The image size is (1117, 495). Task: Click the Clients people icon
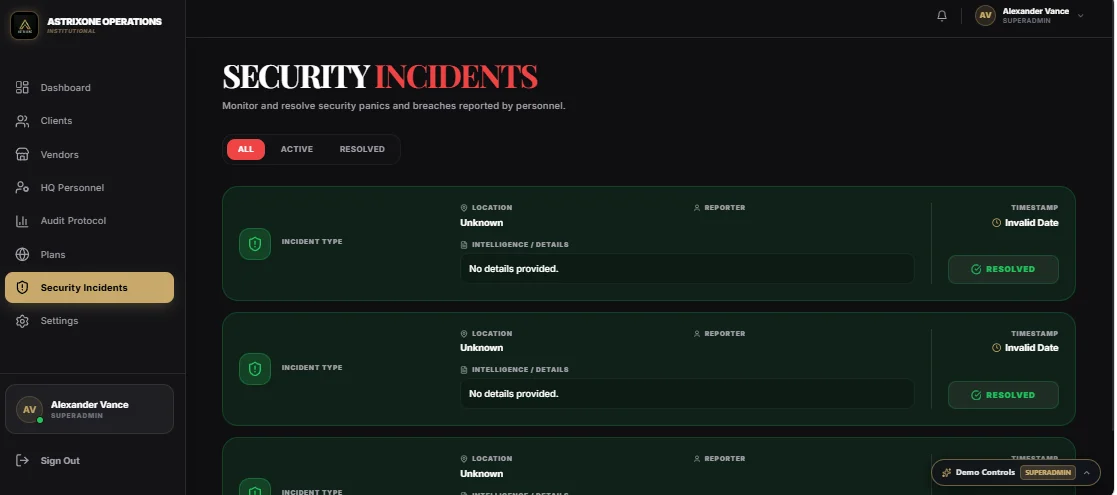point(22,121)
